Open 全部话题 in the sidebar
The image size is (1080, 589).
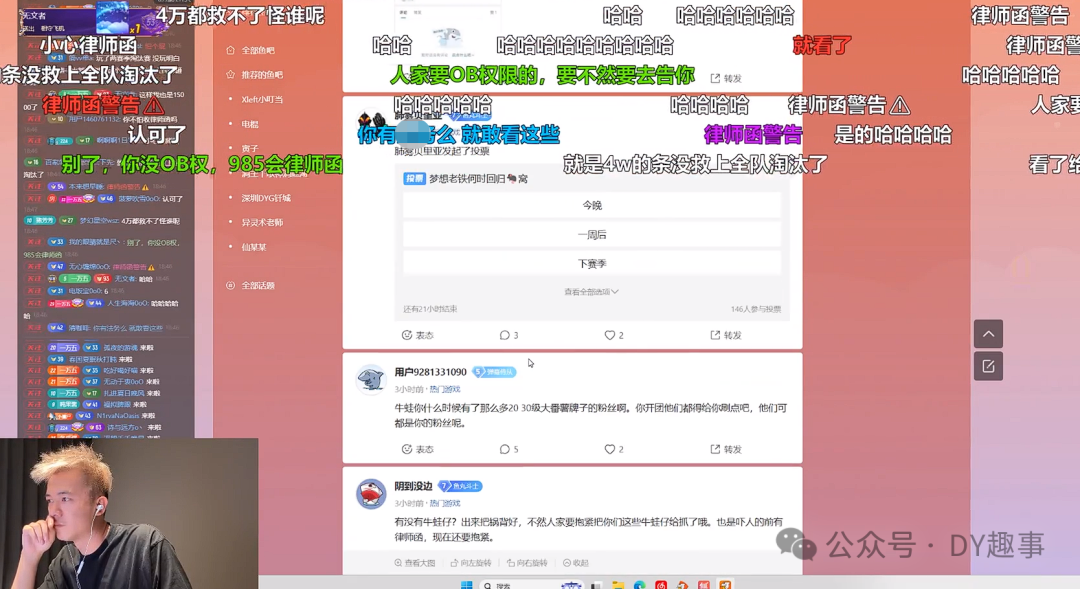tap(258, 285)
